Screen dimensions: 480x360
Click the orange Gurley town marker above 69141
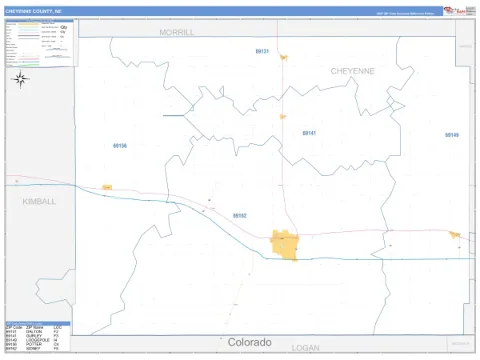point(283,116)
